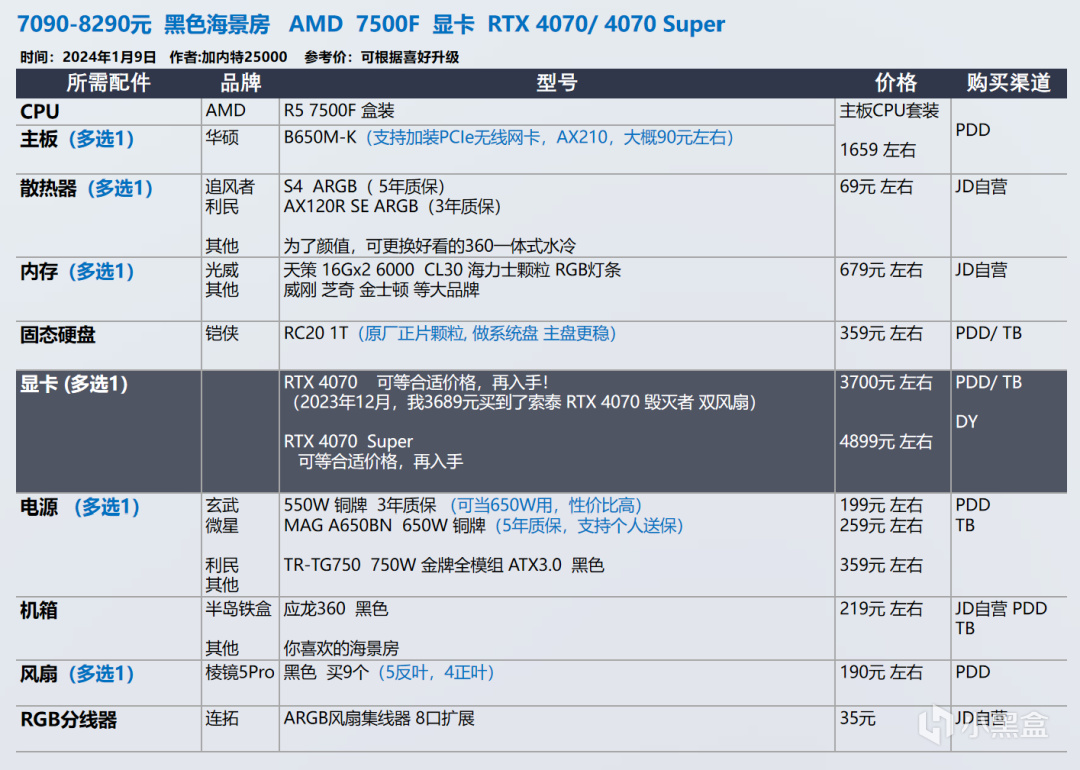Image resolution: width=1080 pixels, height=770 pixels.
Task: Click the '190元 左右' price
Action: click(881, 672)
